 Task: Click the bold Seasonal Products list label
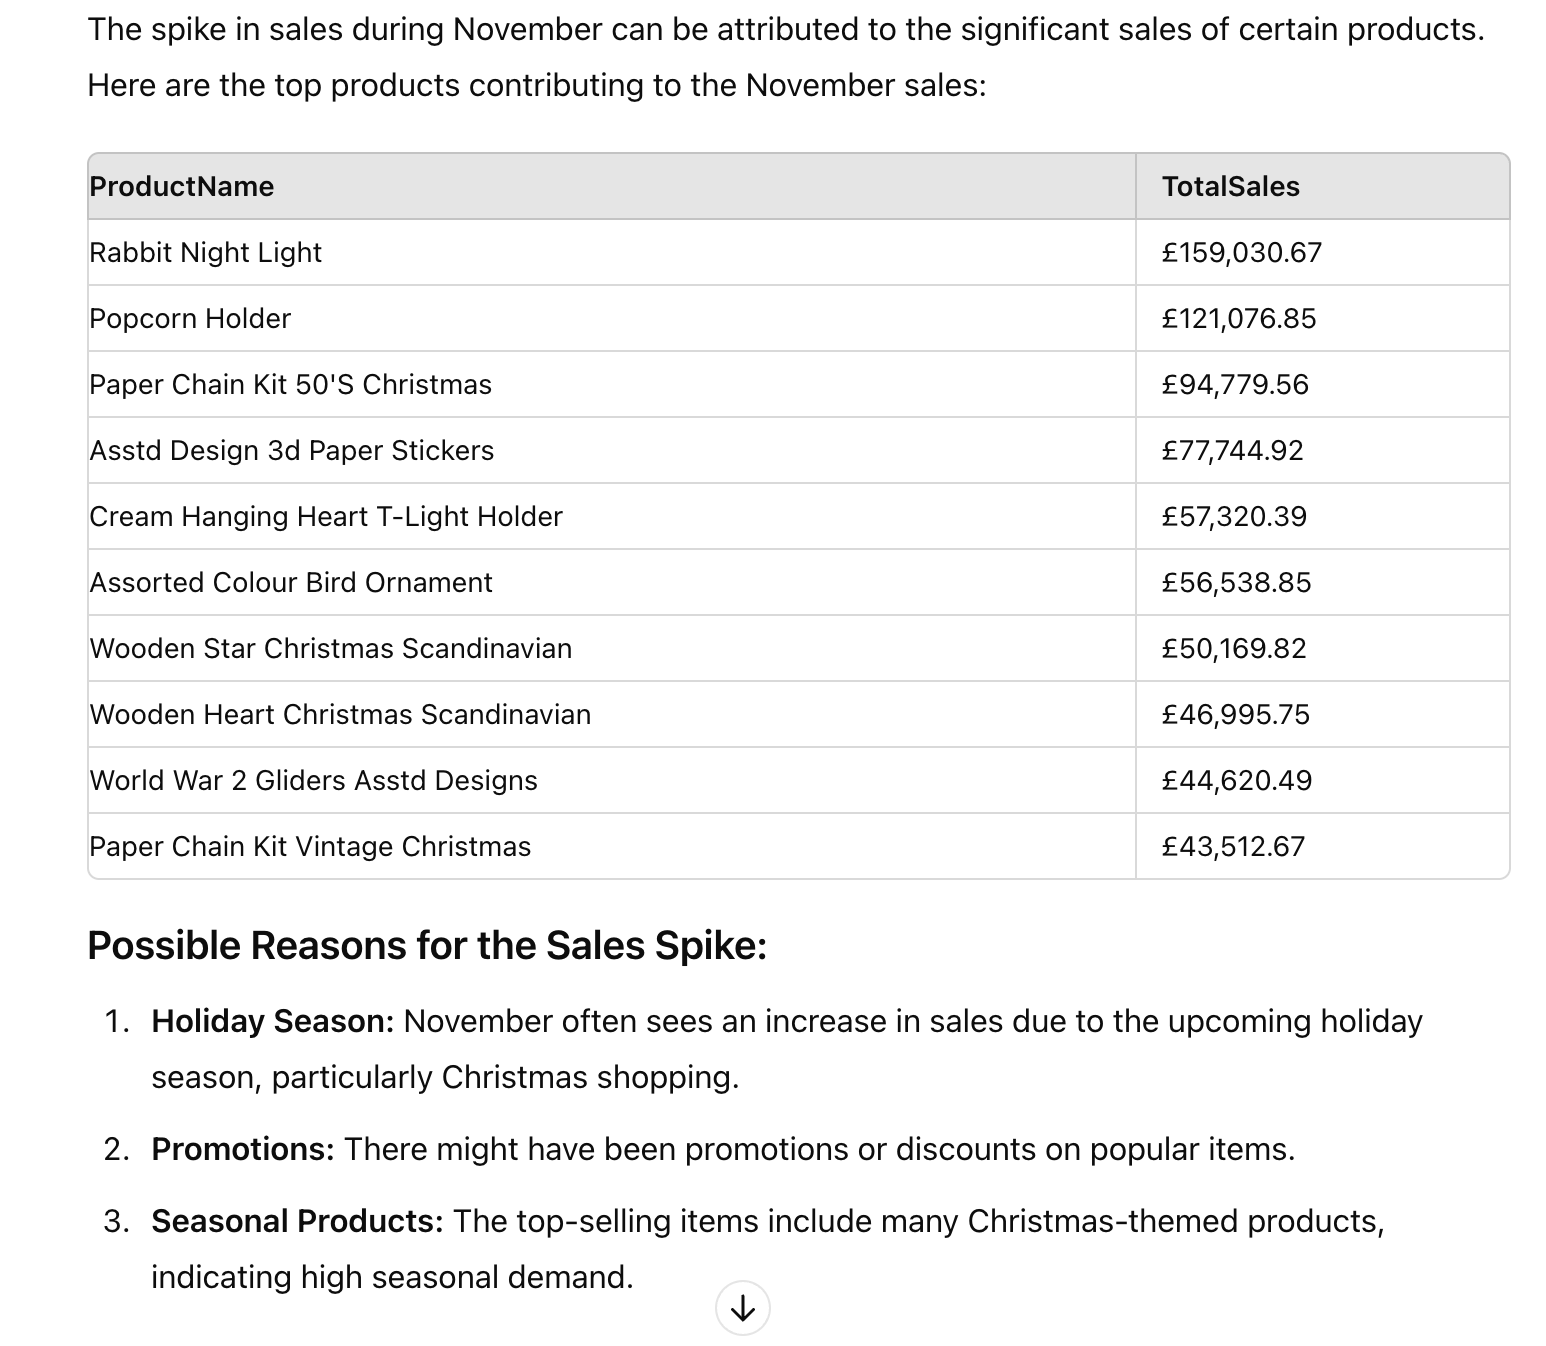click(x=297, y=1222)
